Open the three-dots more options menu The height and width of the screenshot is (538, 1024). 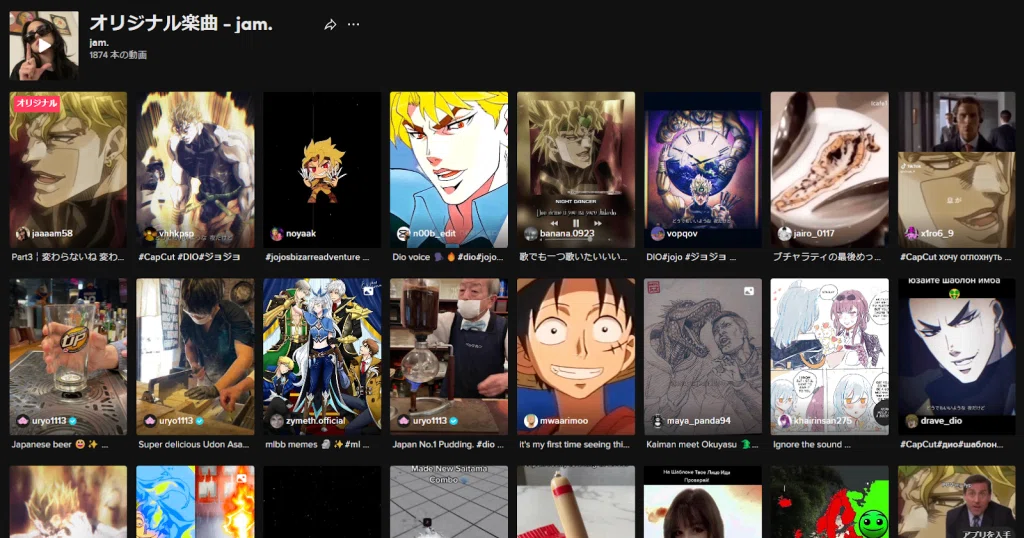tap(353, 24)
